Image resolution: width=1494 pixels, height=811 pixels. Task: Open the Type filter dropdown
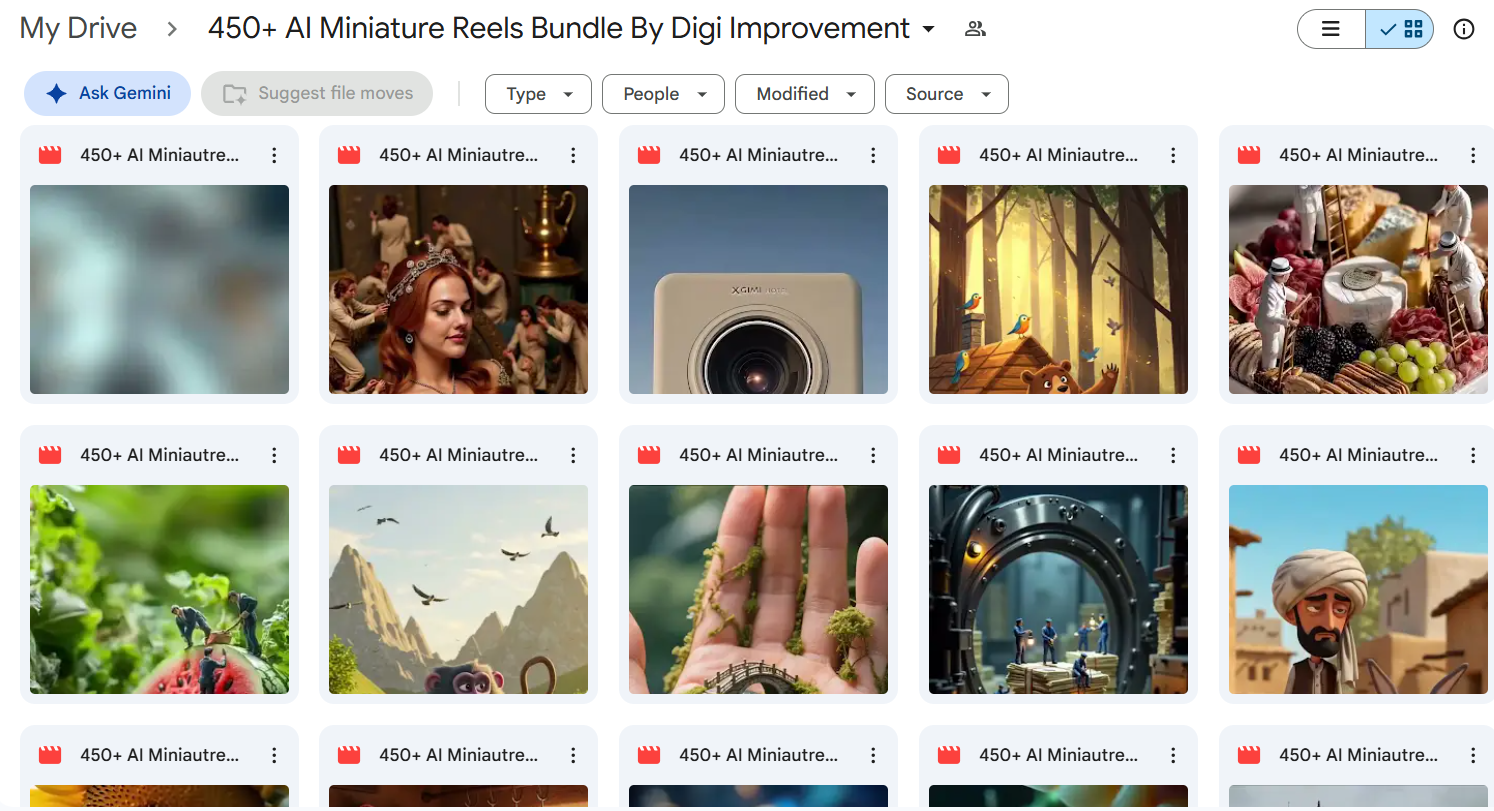point(538,94)
